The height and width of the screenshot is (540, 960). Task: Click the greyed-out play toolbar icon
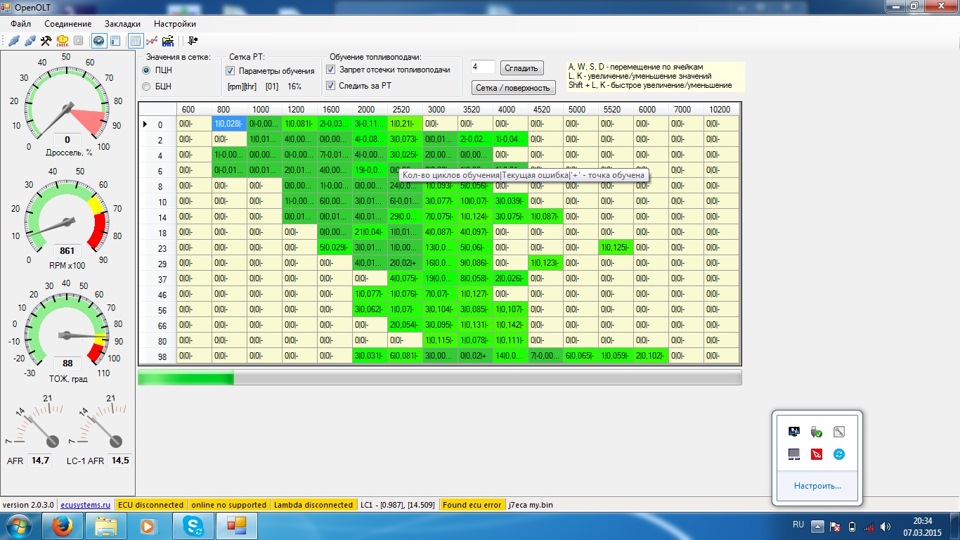(78, 41)
